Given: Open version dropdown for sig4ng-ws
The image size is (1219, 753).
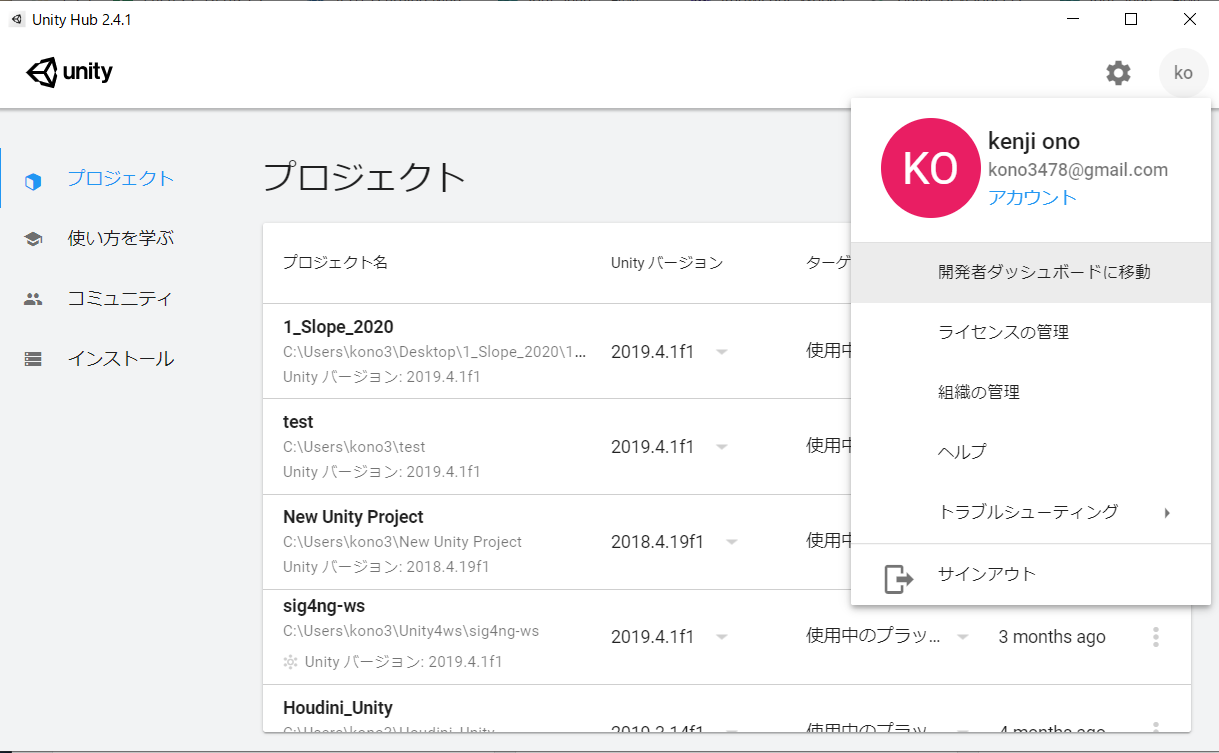Looking at the screenshot, I should coord(722,637).
